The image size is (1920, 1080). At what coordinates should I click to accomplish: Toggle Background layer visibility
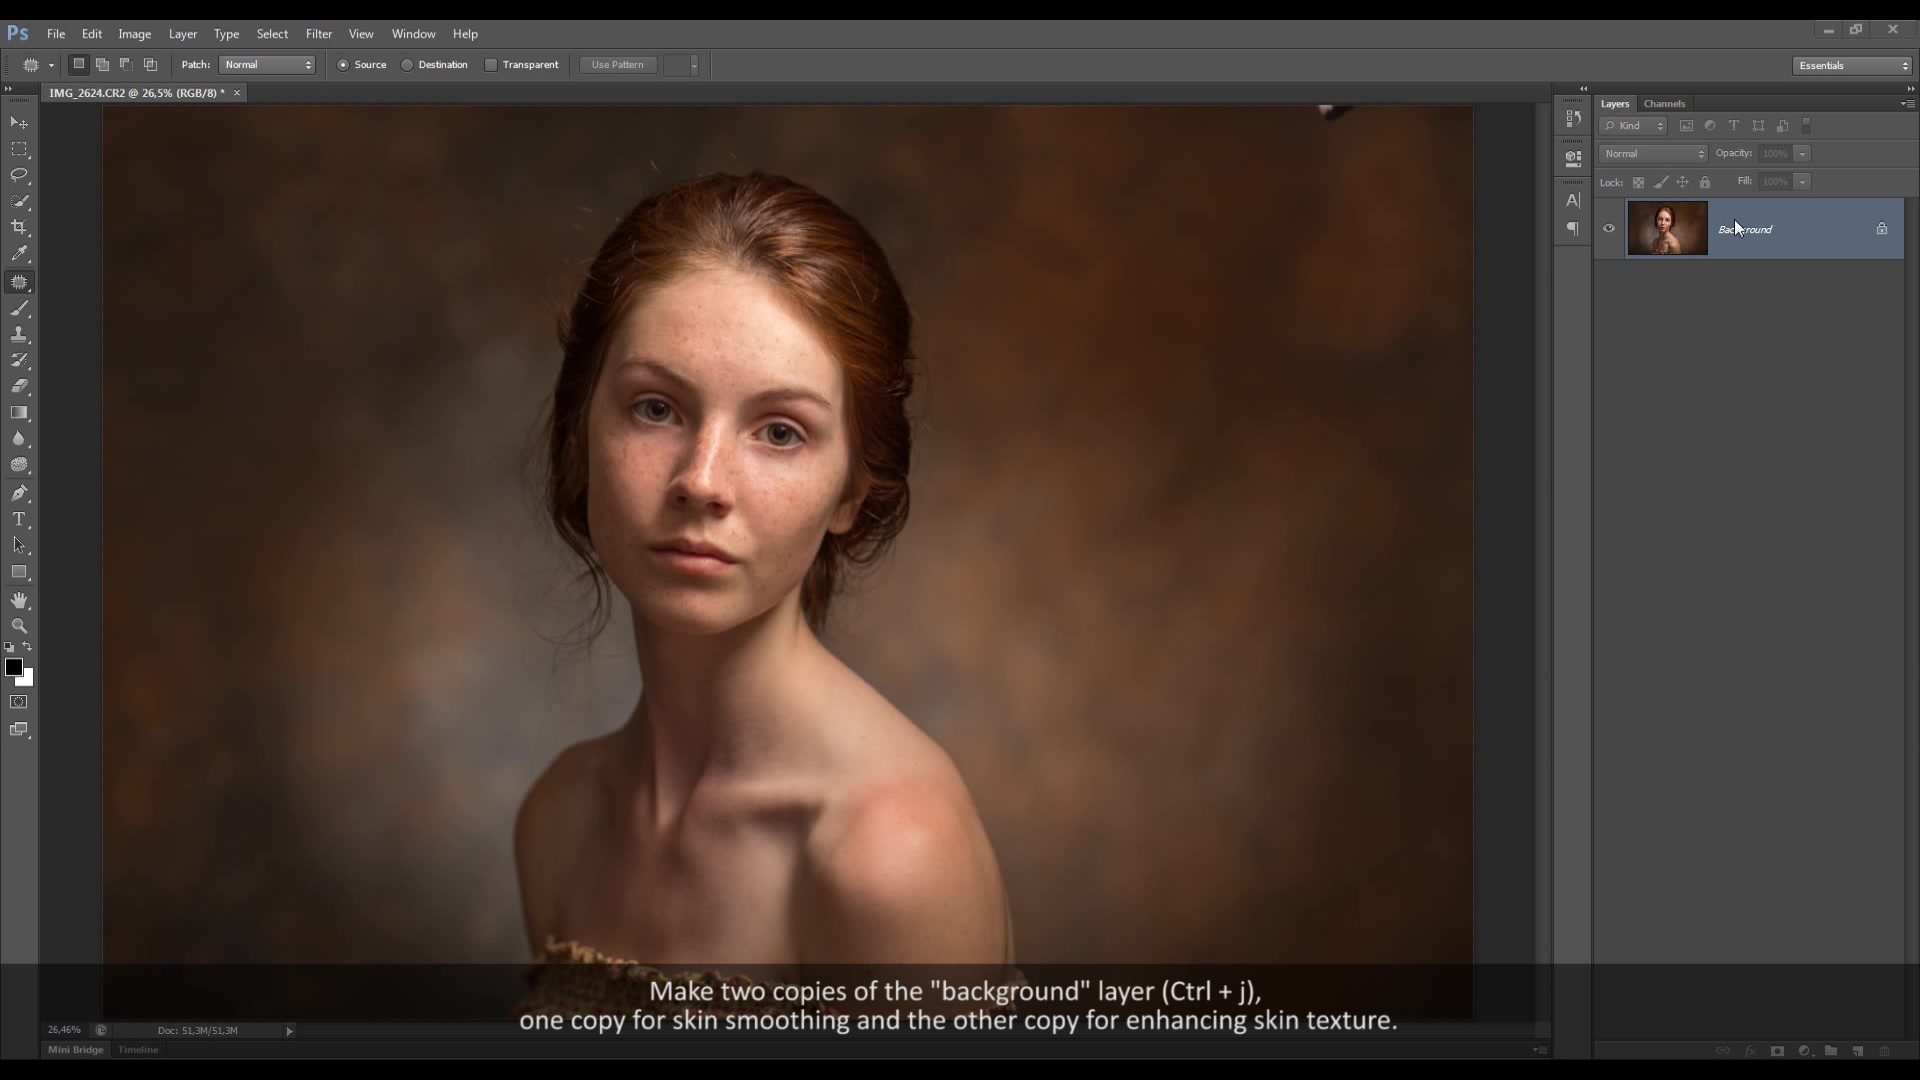(x=1610, y=228)
